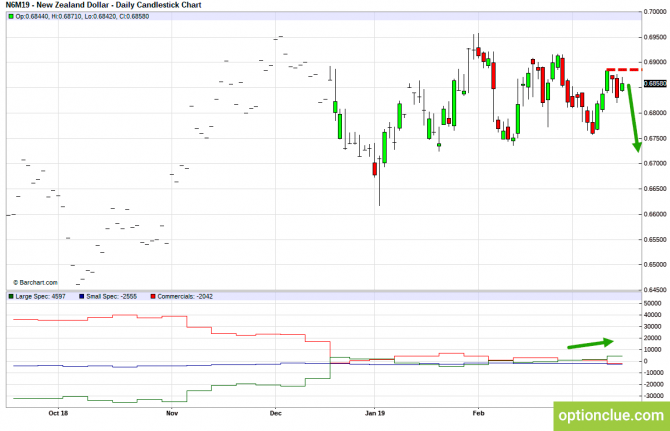
Task: Click the optionclue.com green banner
Action: click(611, 416)
